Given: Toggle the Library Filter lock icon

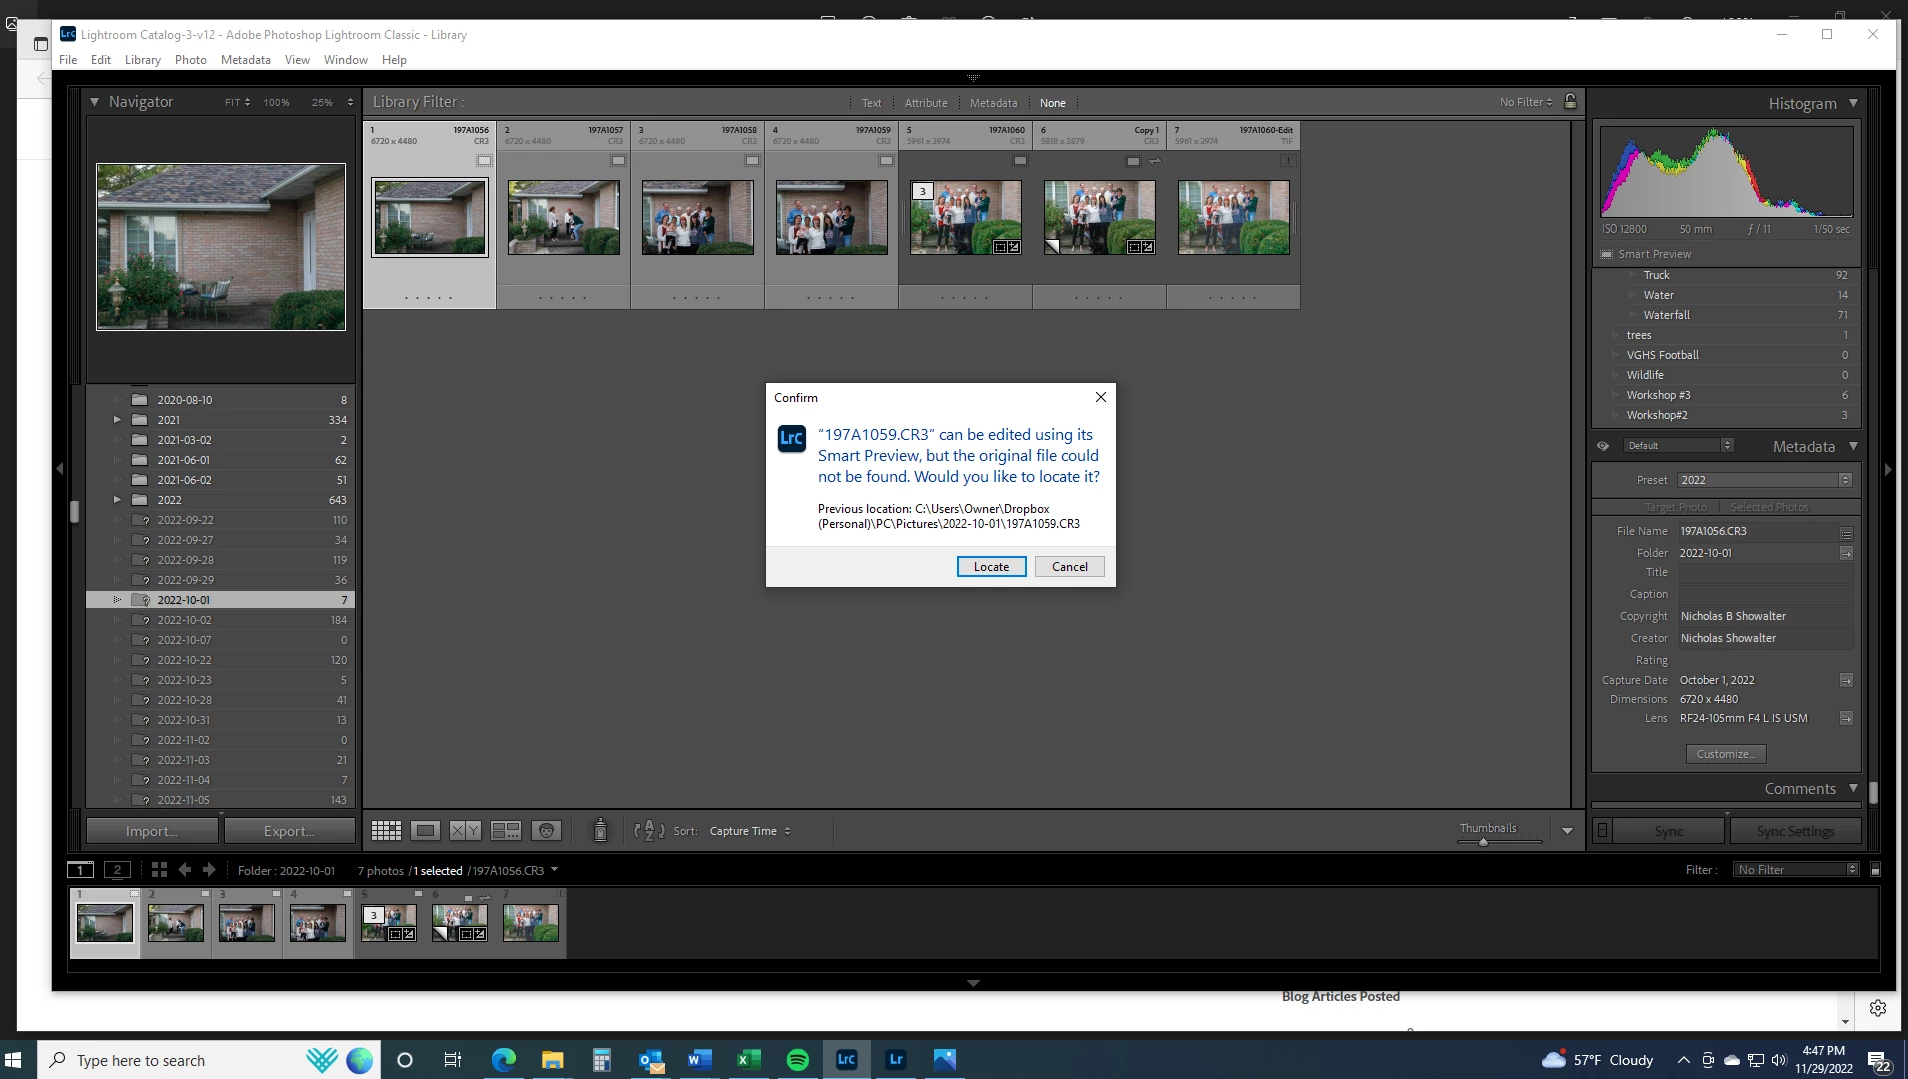Looking at the screenshot, I should click(1570, 102).
